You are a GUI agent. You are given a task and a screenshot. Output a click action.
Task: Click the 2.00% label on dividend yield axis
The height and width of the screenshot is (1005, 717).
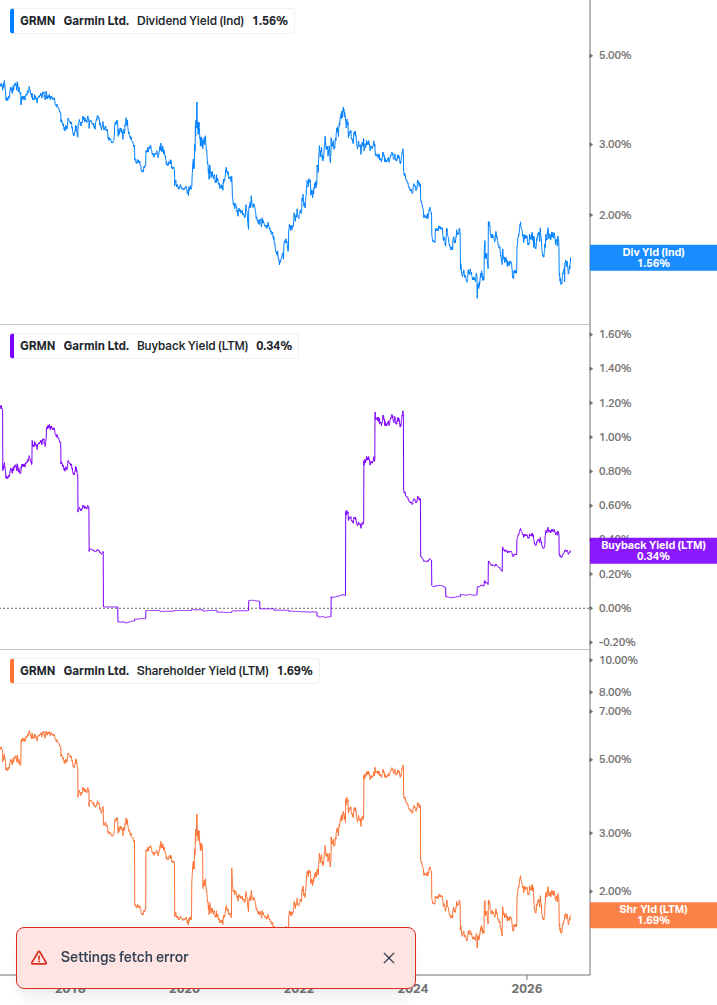point(614,215)
